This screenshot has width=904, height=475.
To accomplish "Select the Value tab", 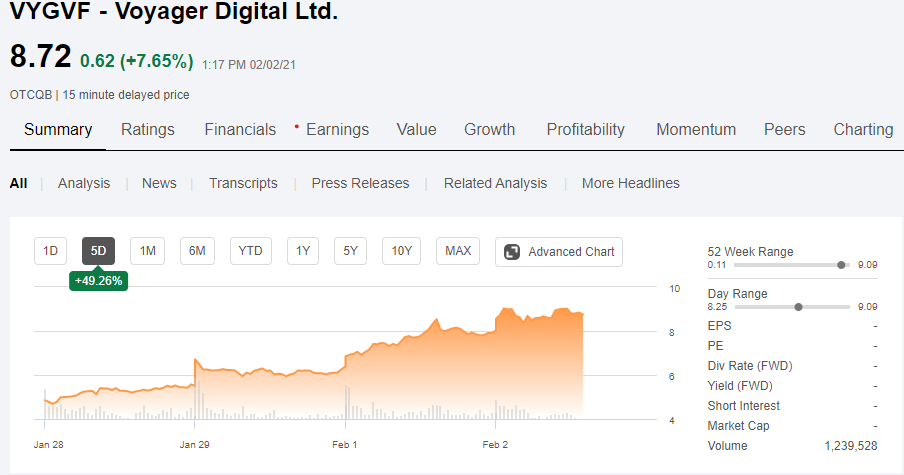I will (416, 130).
